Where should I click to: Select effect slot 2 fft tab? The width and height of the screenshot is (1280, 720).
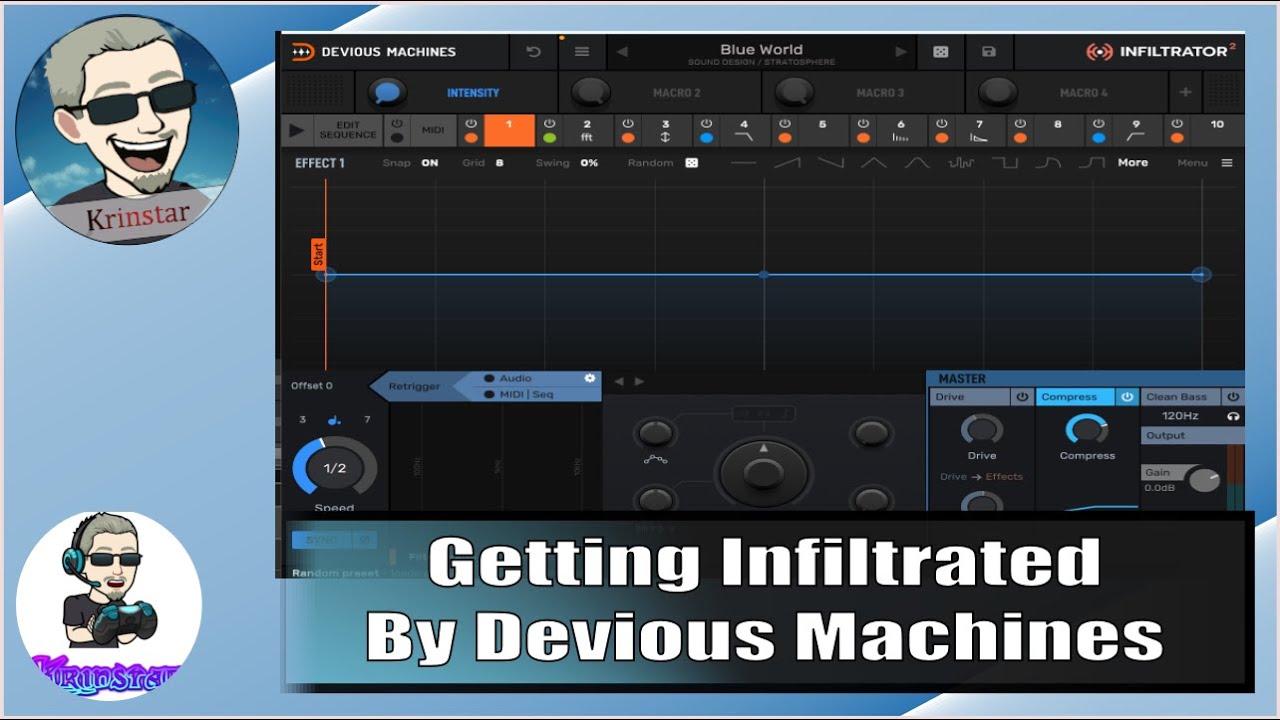[x=587, y=130]
